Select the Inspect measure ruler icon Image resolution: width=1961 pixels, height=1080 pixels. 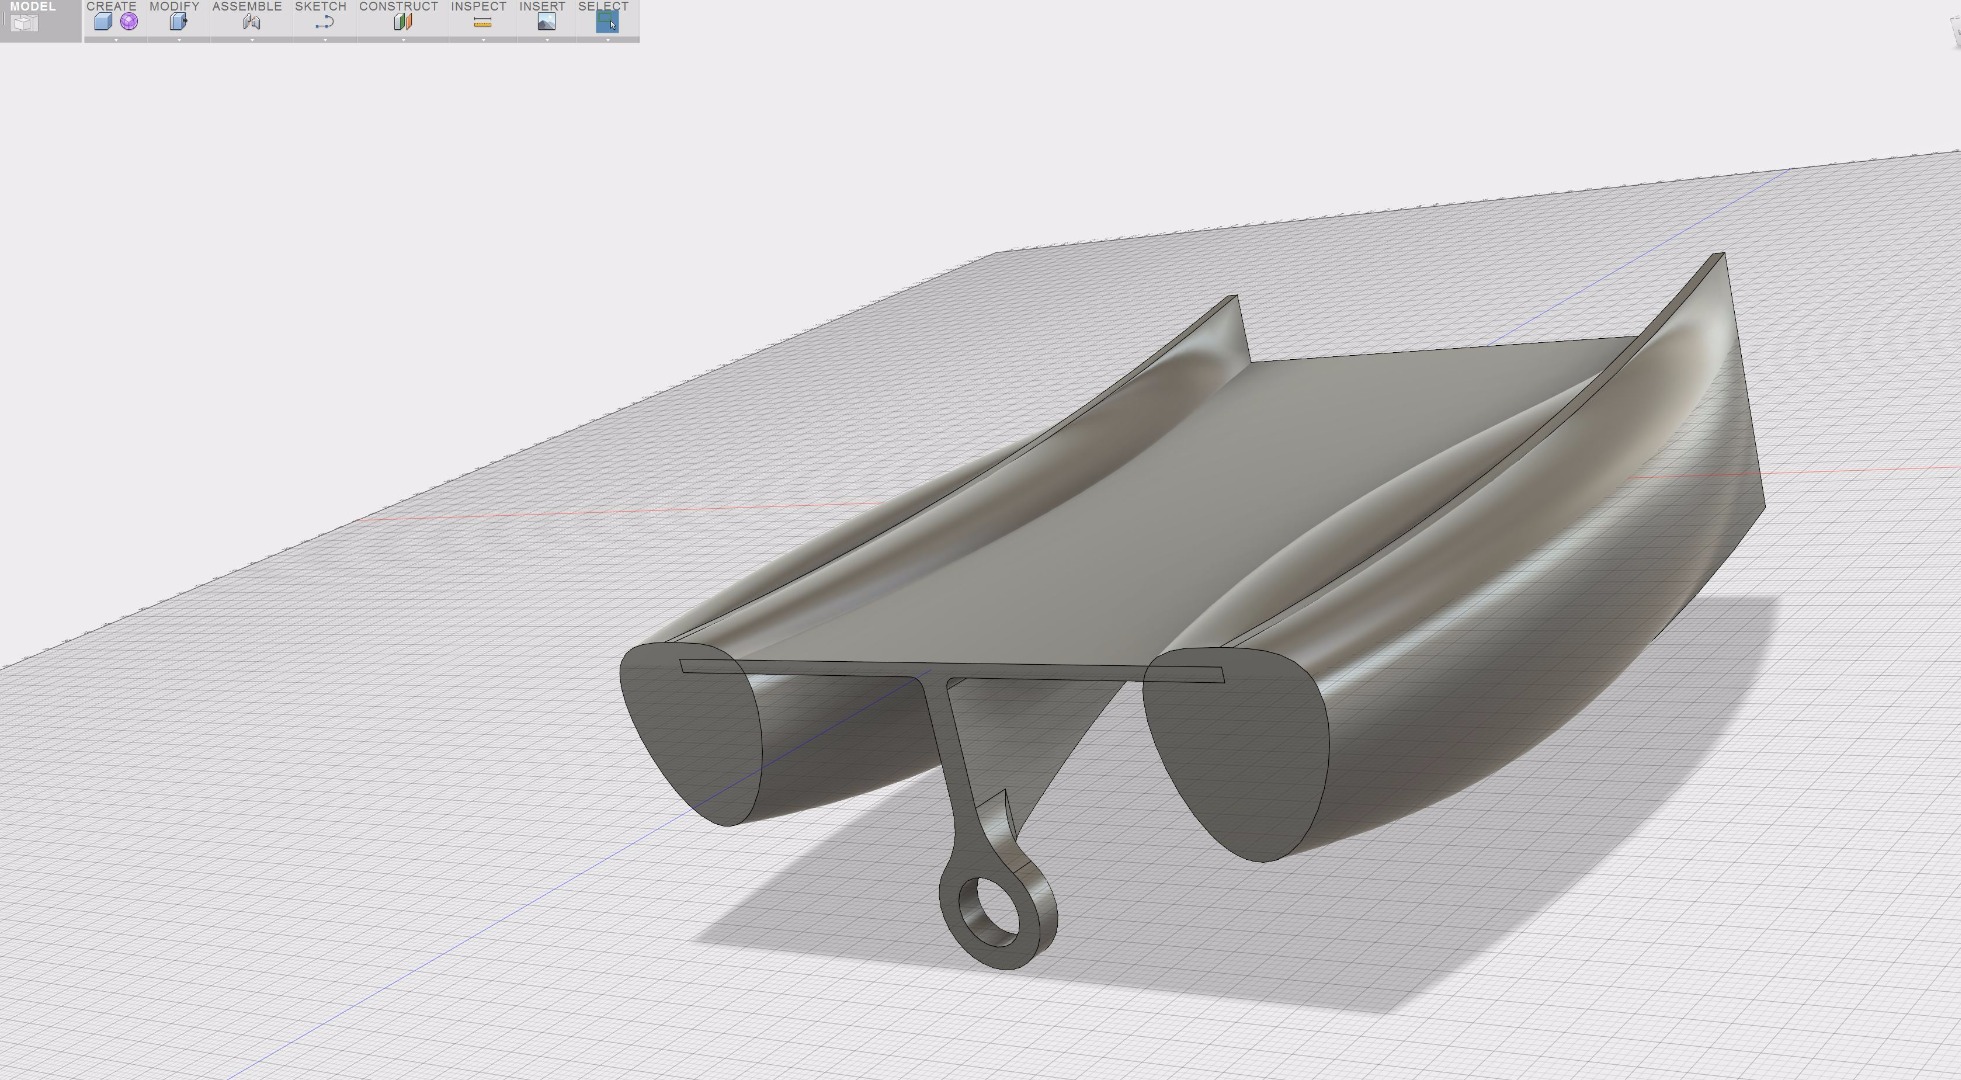[x=482, y=22]
